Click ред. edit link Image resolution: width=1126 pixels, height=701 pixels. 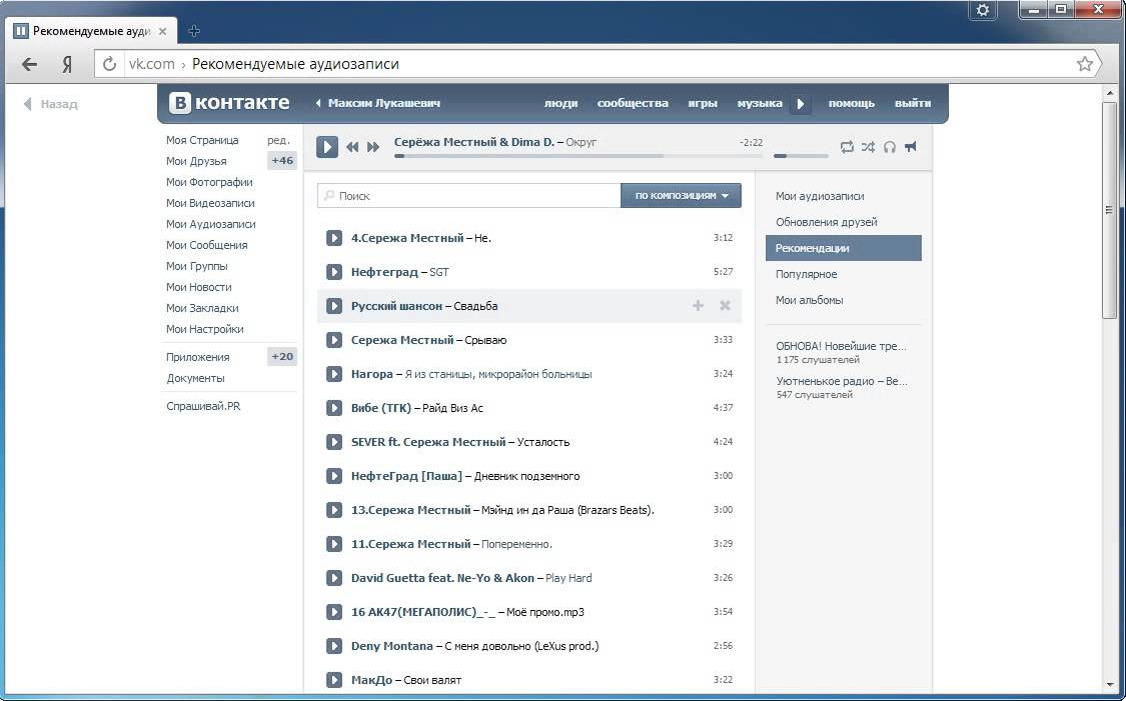click(278, 141)
